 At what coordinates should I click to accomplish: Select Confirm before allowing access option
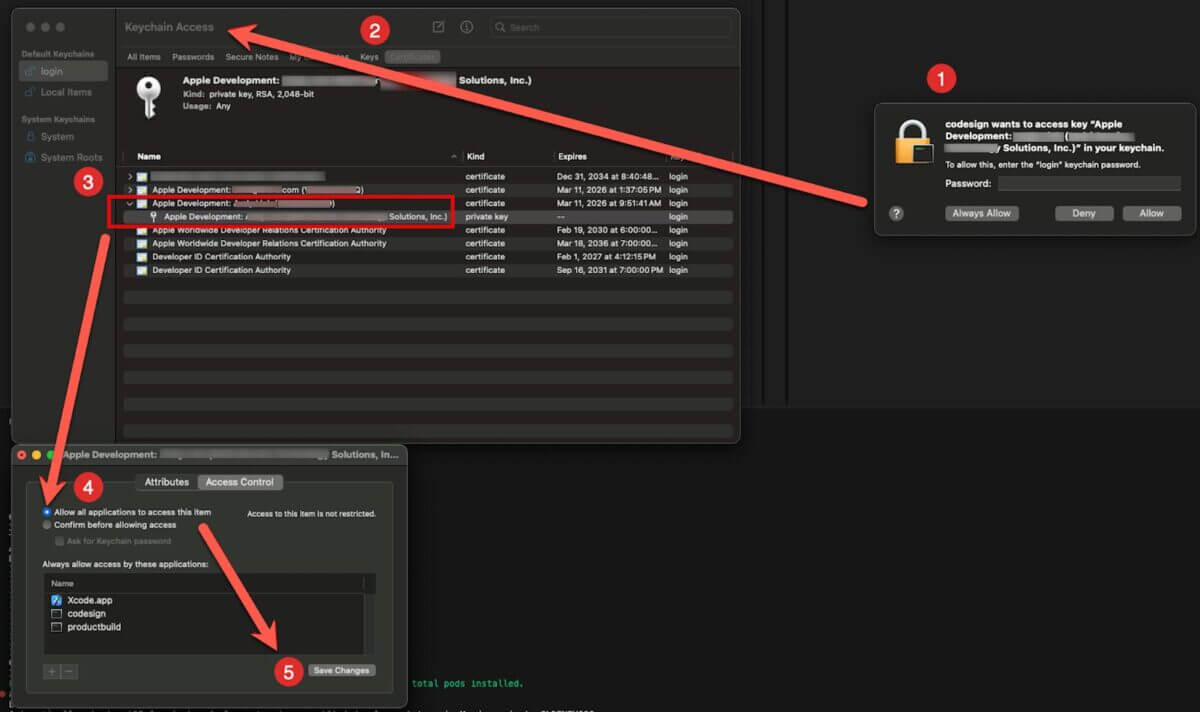pos(47,525)
